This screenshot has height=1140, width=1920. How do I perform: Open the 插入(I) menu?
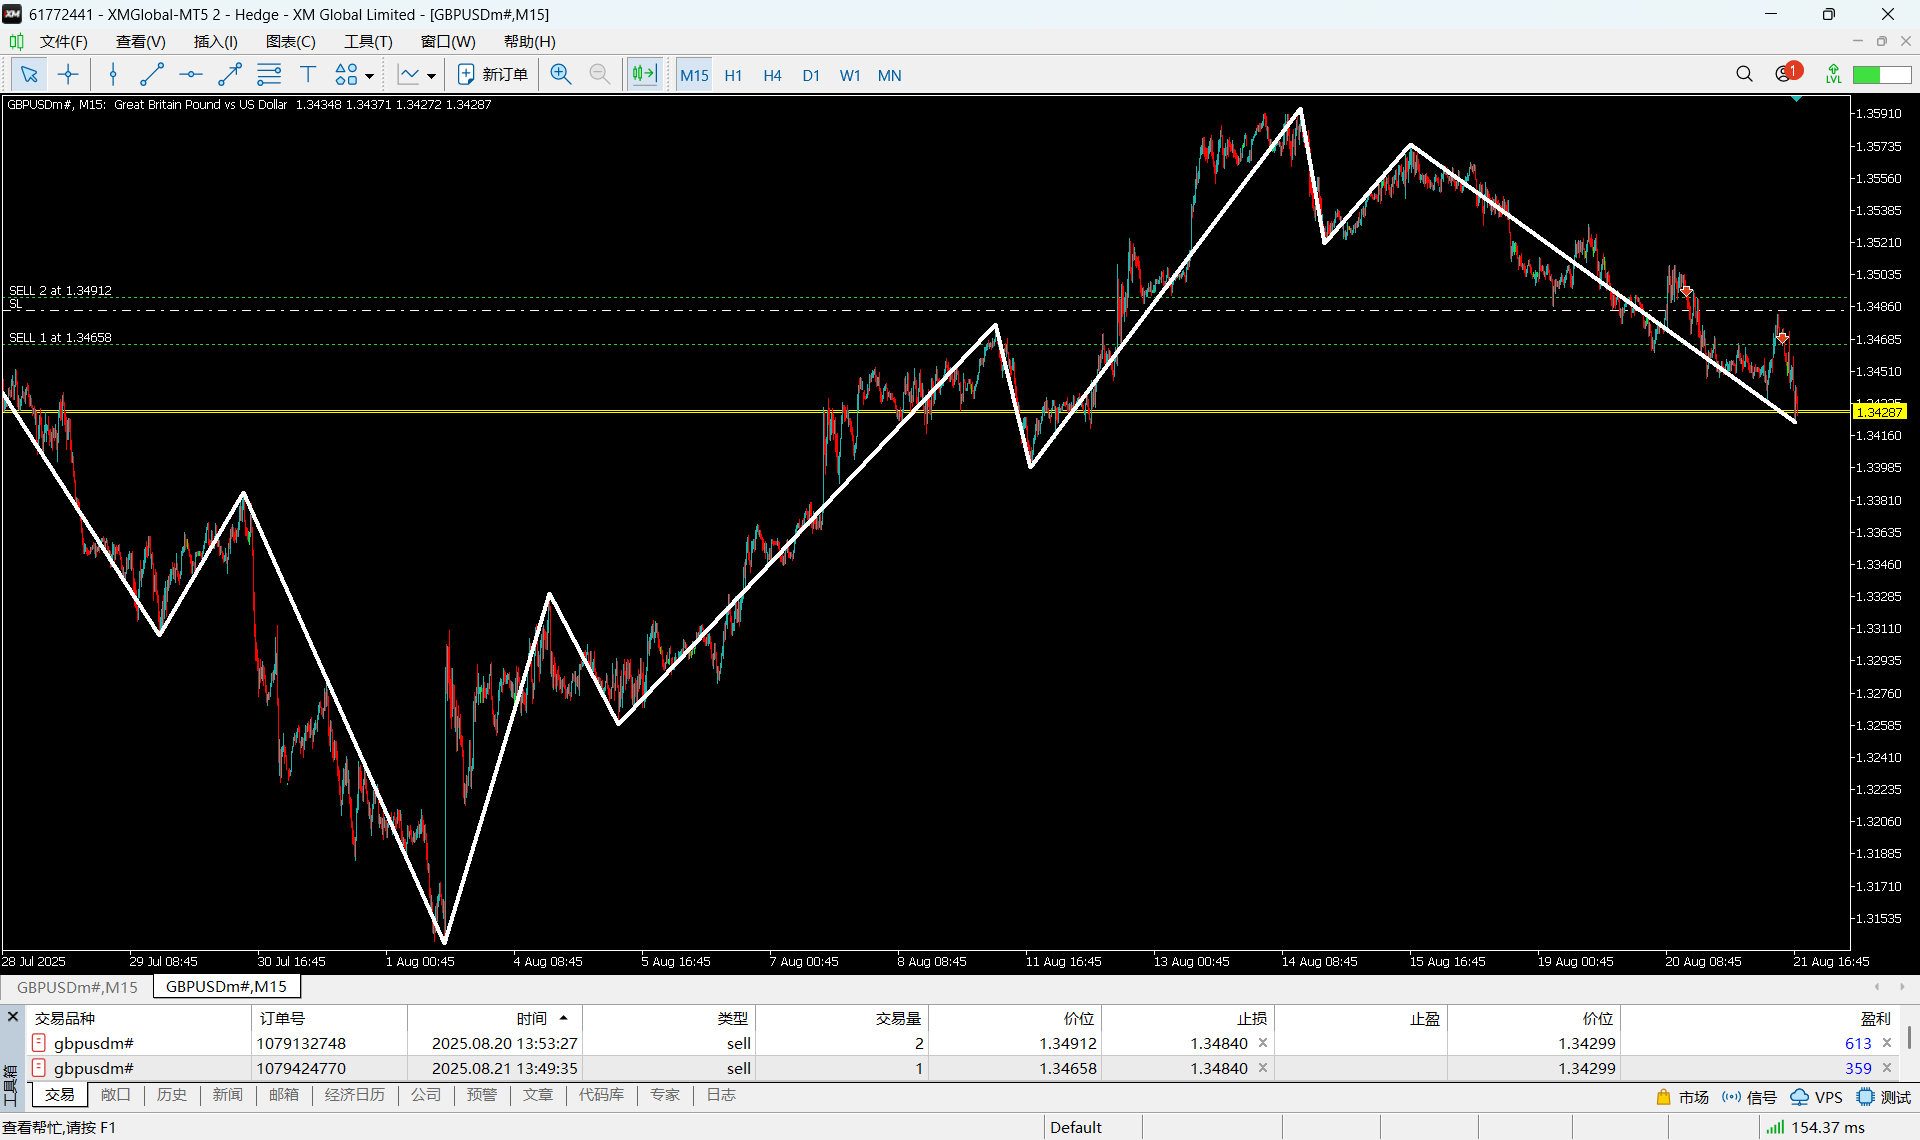215,41
